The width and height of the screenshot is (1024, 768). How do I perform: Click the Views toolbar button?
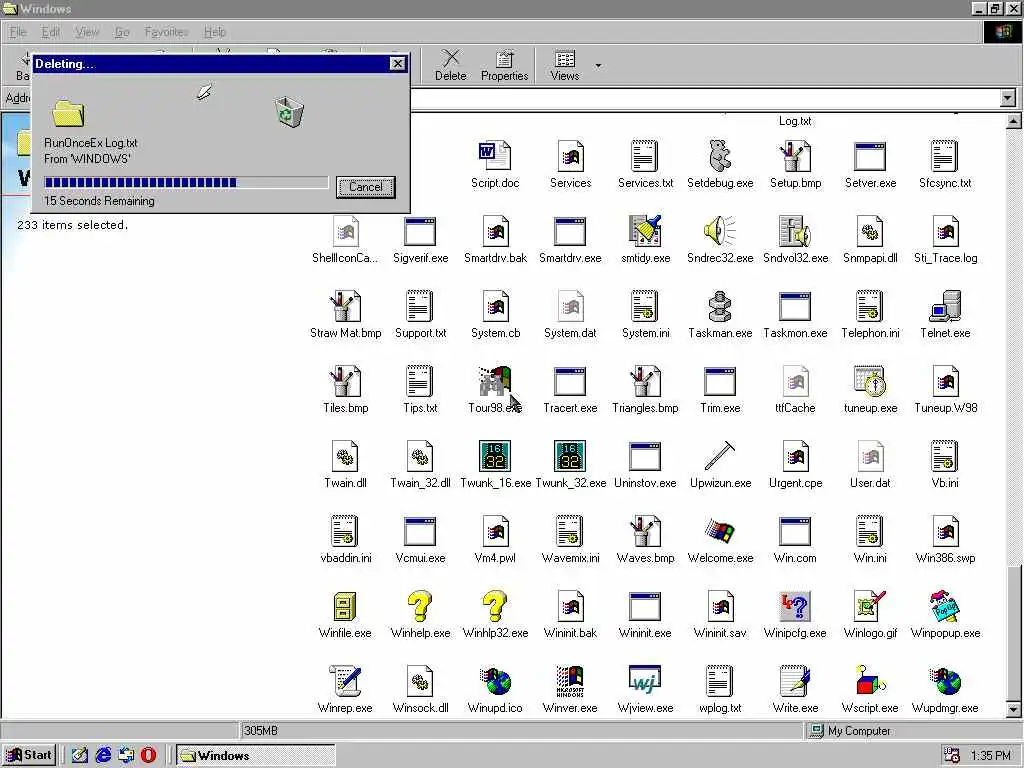(x=564, y=65)
